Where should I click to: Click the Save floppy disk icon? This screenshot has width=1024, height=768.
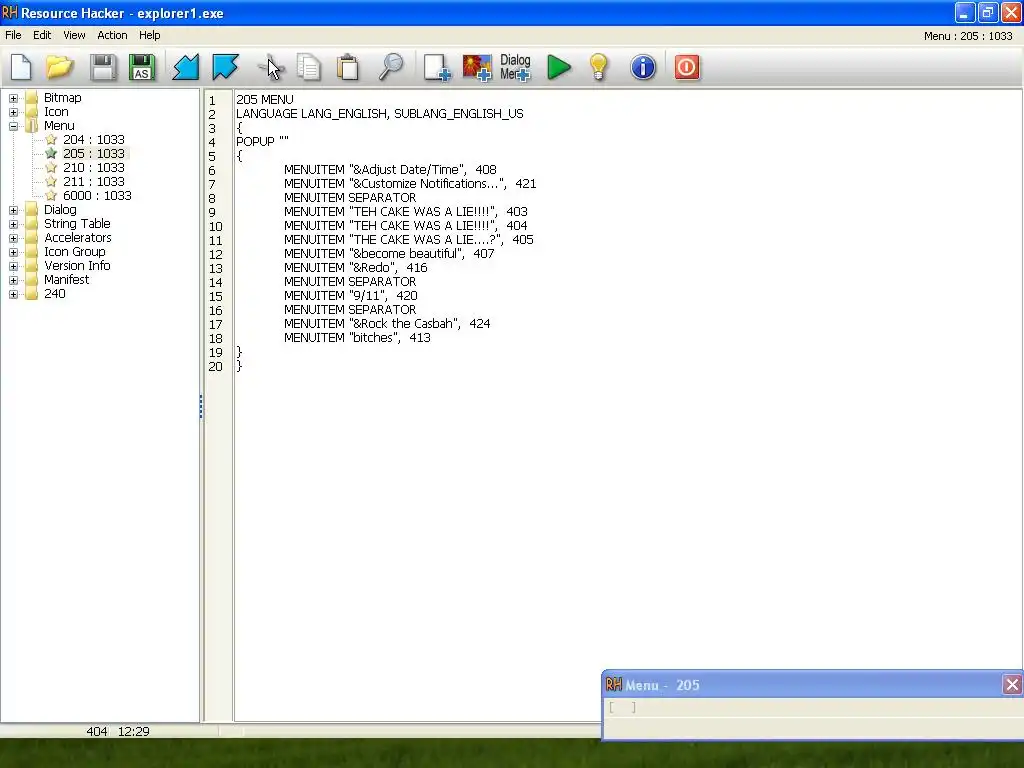coord(103,67)
